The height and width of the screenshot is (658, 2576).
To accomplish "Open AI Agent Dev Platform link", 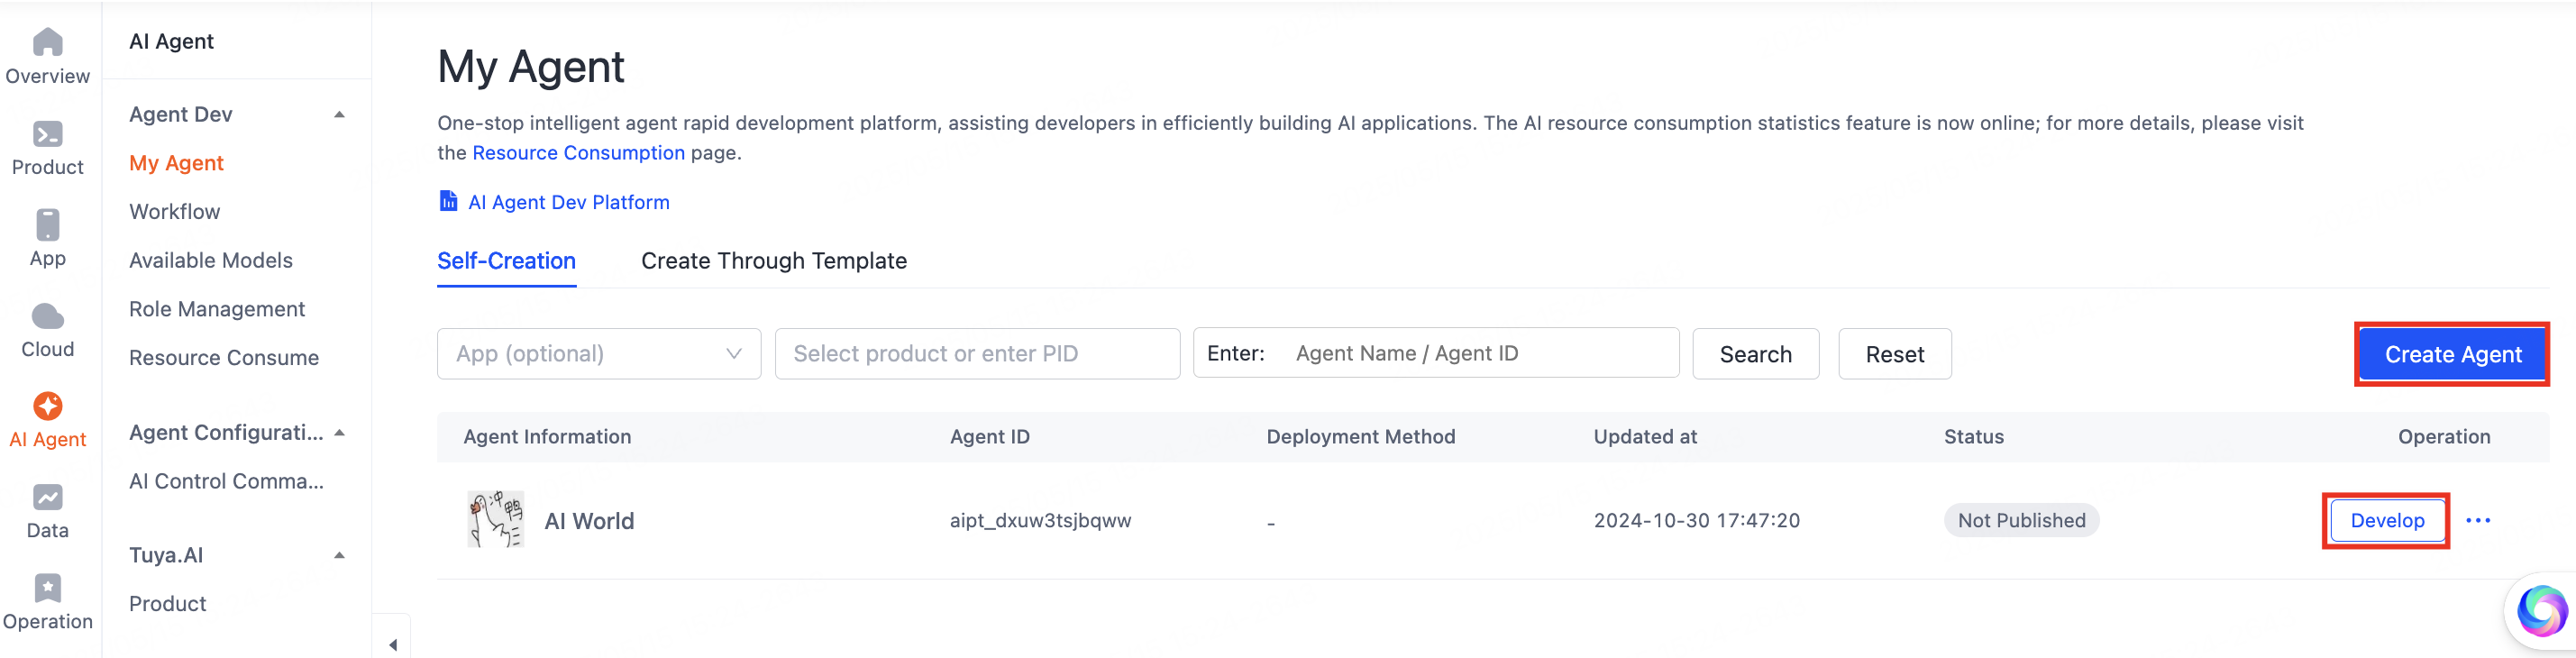I will point(568,202).
